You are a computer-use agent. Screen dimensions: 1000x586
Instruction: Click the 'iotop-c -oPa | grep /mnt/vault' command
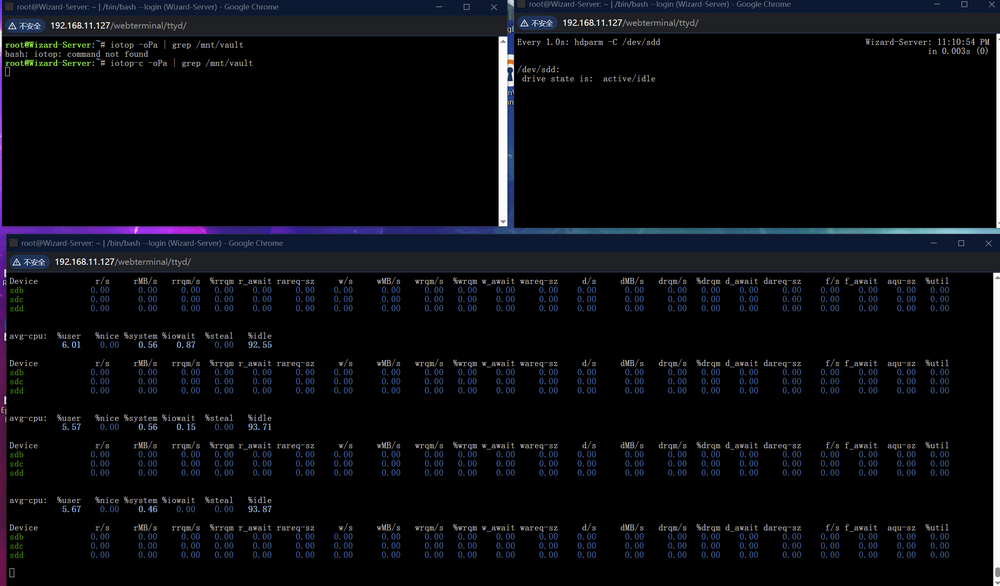182,63
